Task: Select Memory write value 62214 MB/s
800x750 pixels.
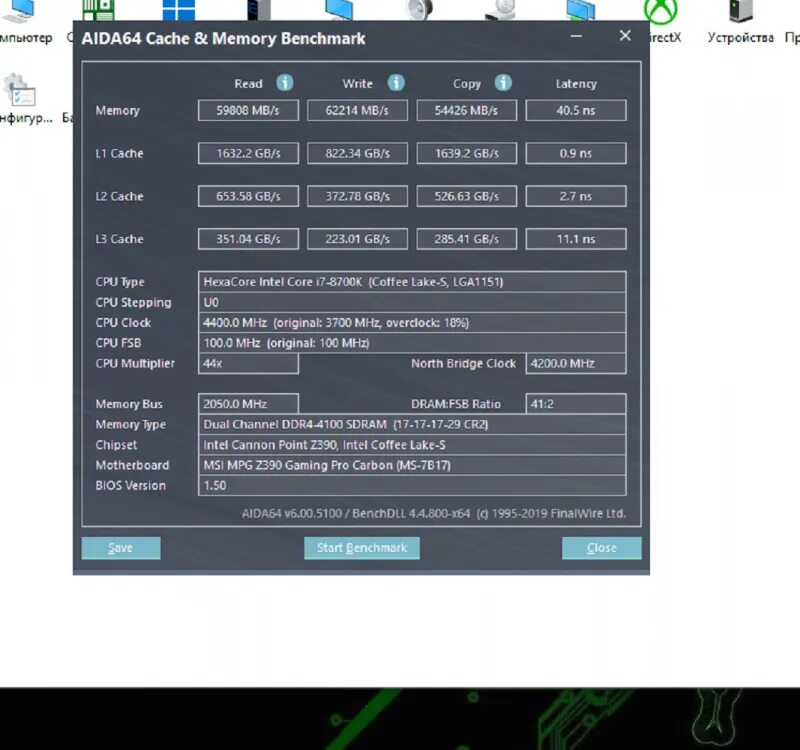Action: tap(357, 110)
